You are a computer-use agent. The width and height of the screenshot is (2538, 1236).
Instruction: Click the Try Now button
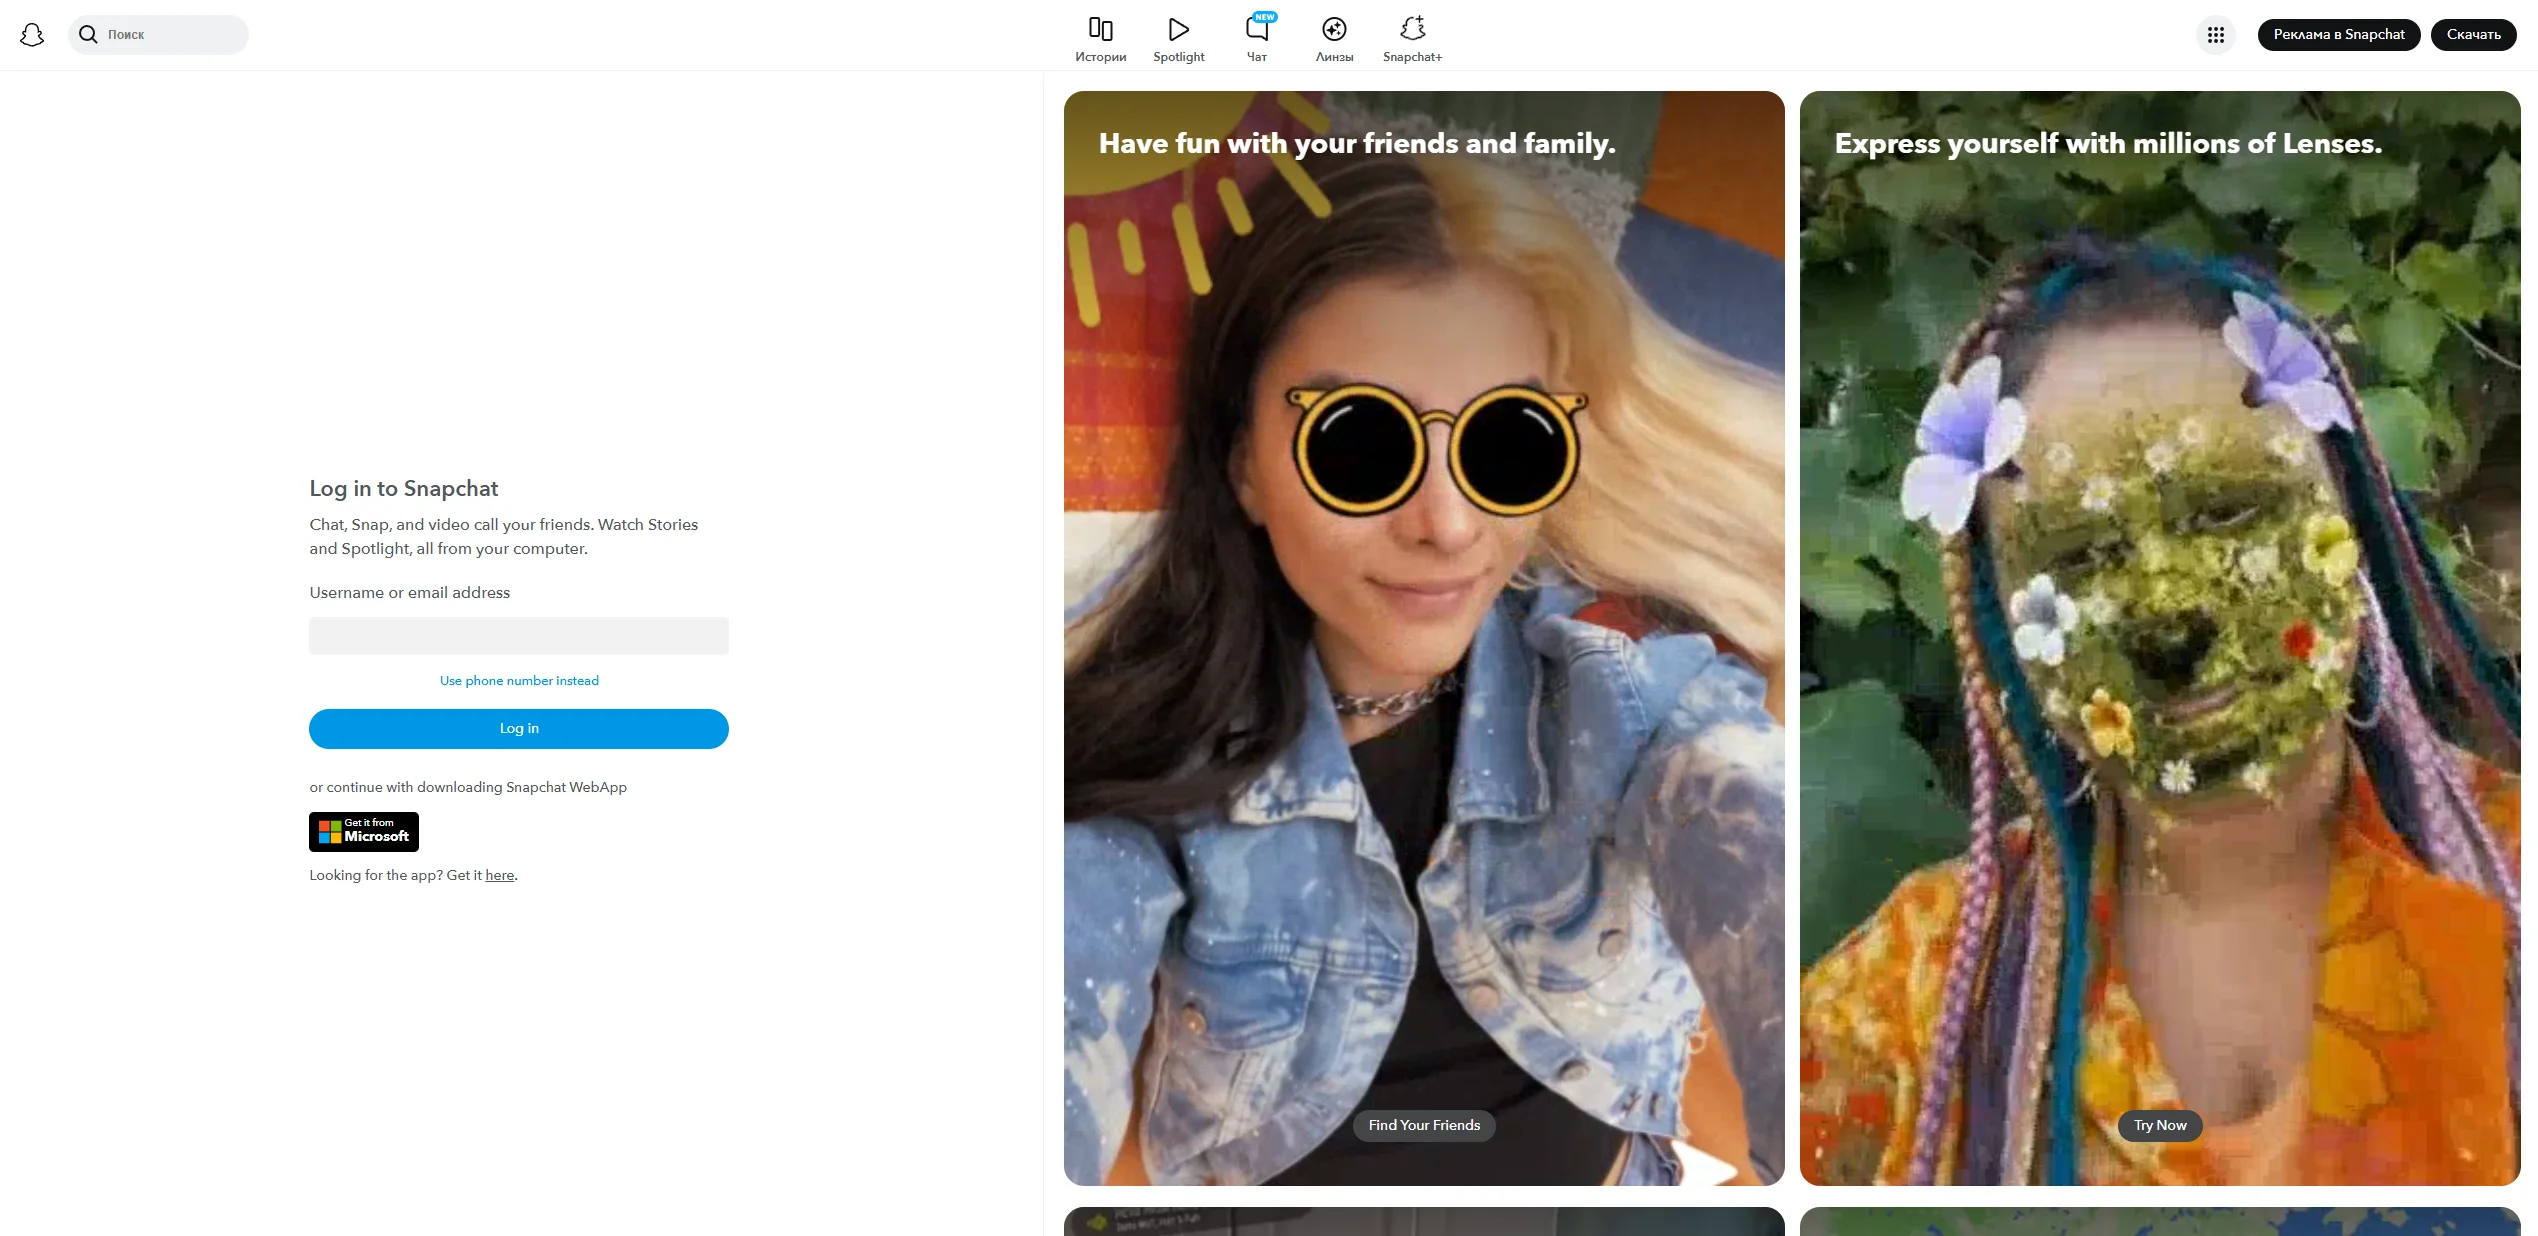click(2158, 1125)
